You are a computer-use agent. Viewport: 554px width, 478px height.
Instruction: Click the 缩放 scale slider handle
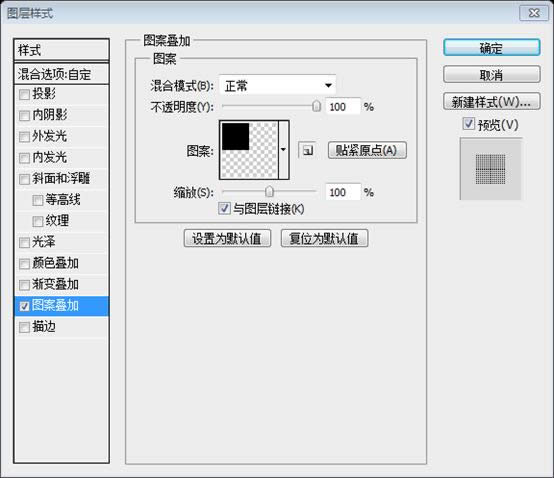269,191
